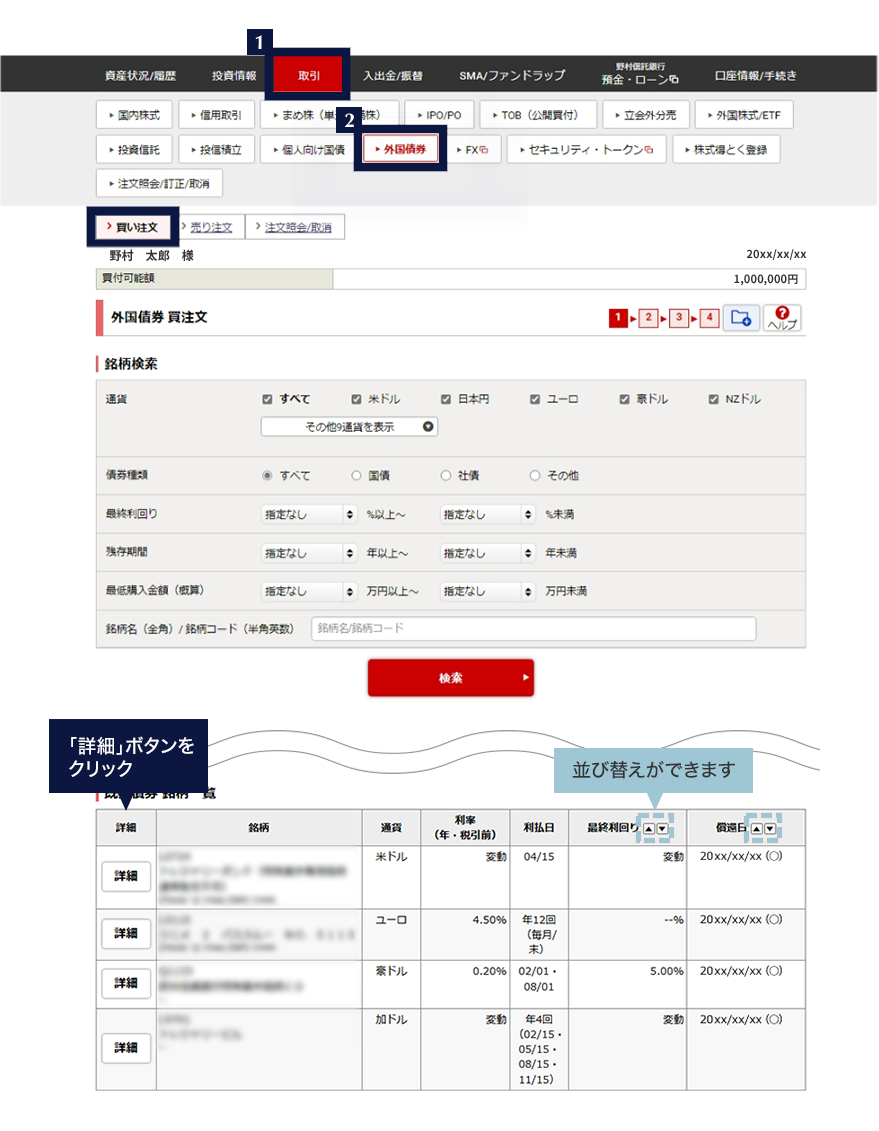Open 取引 menu
Image resolution: width=879 pixels, height=1131 pixels.
[309, 75]
